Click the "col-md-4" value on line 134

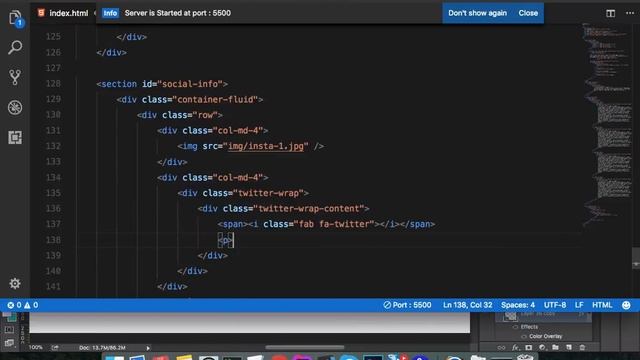(x=238, y=178)
